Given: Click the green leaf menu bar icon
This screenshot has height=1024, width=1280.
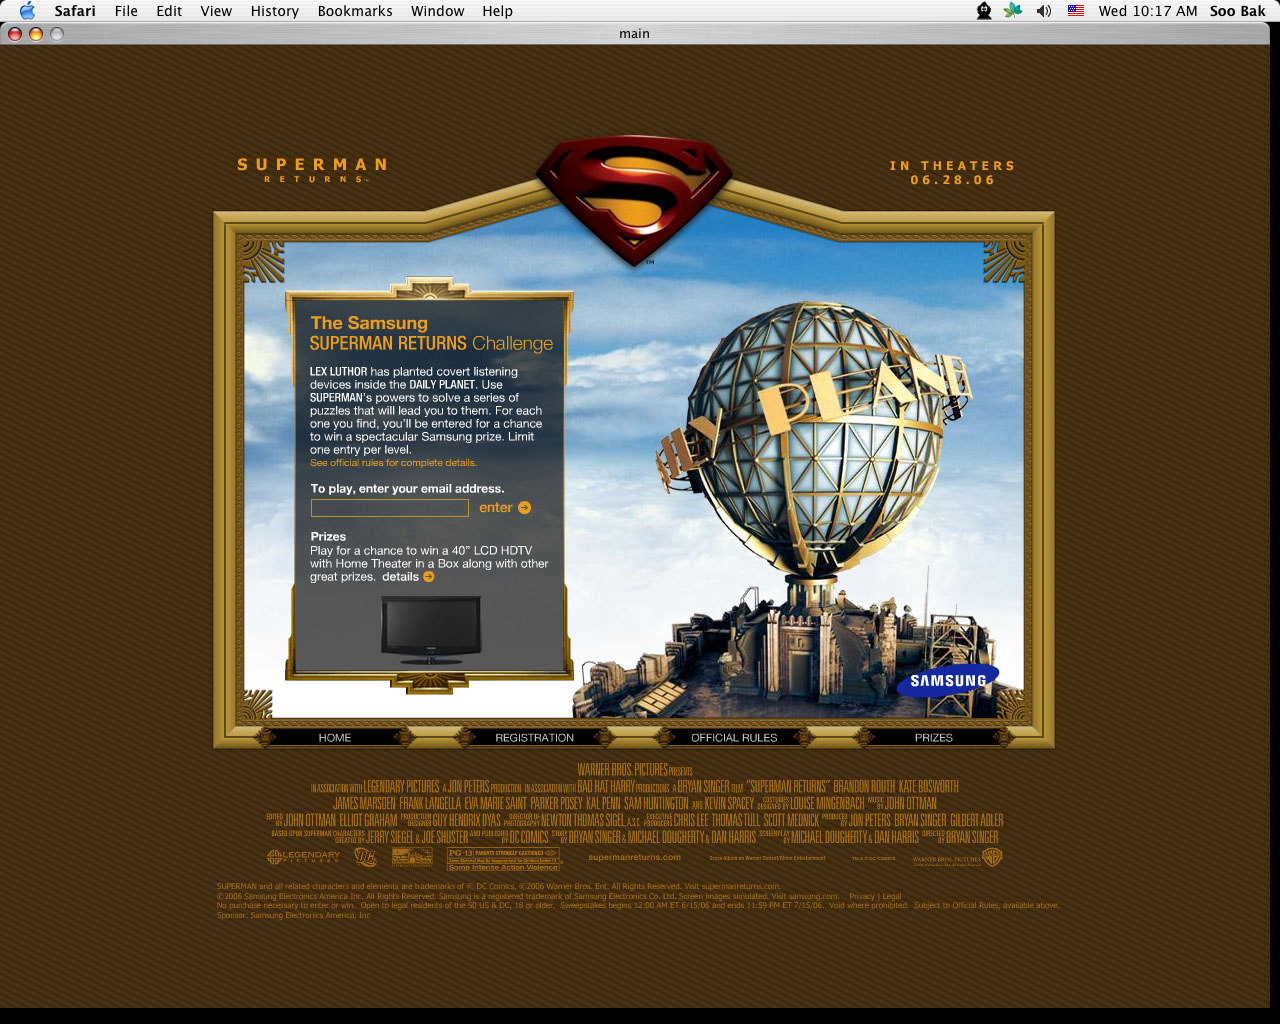Looking at the screenshot, I should pyautogui.click(x=1013, y=11).
